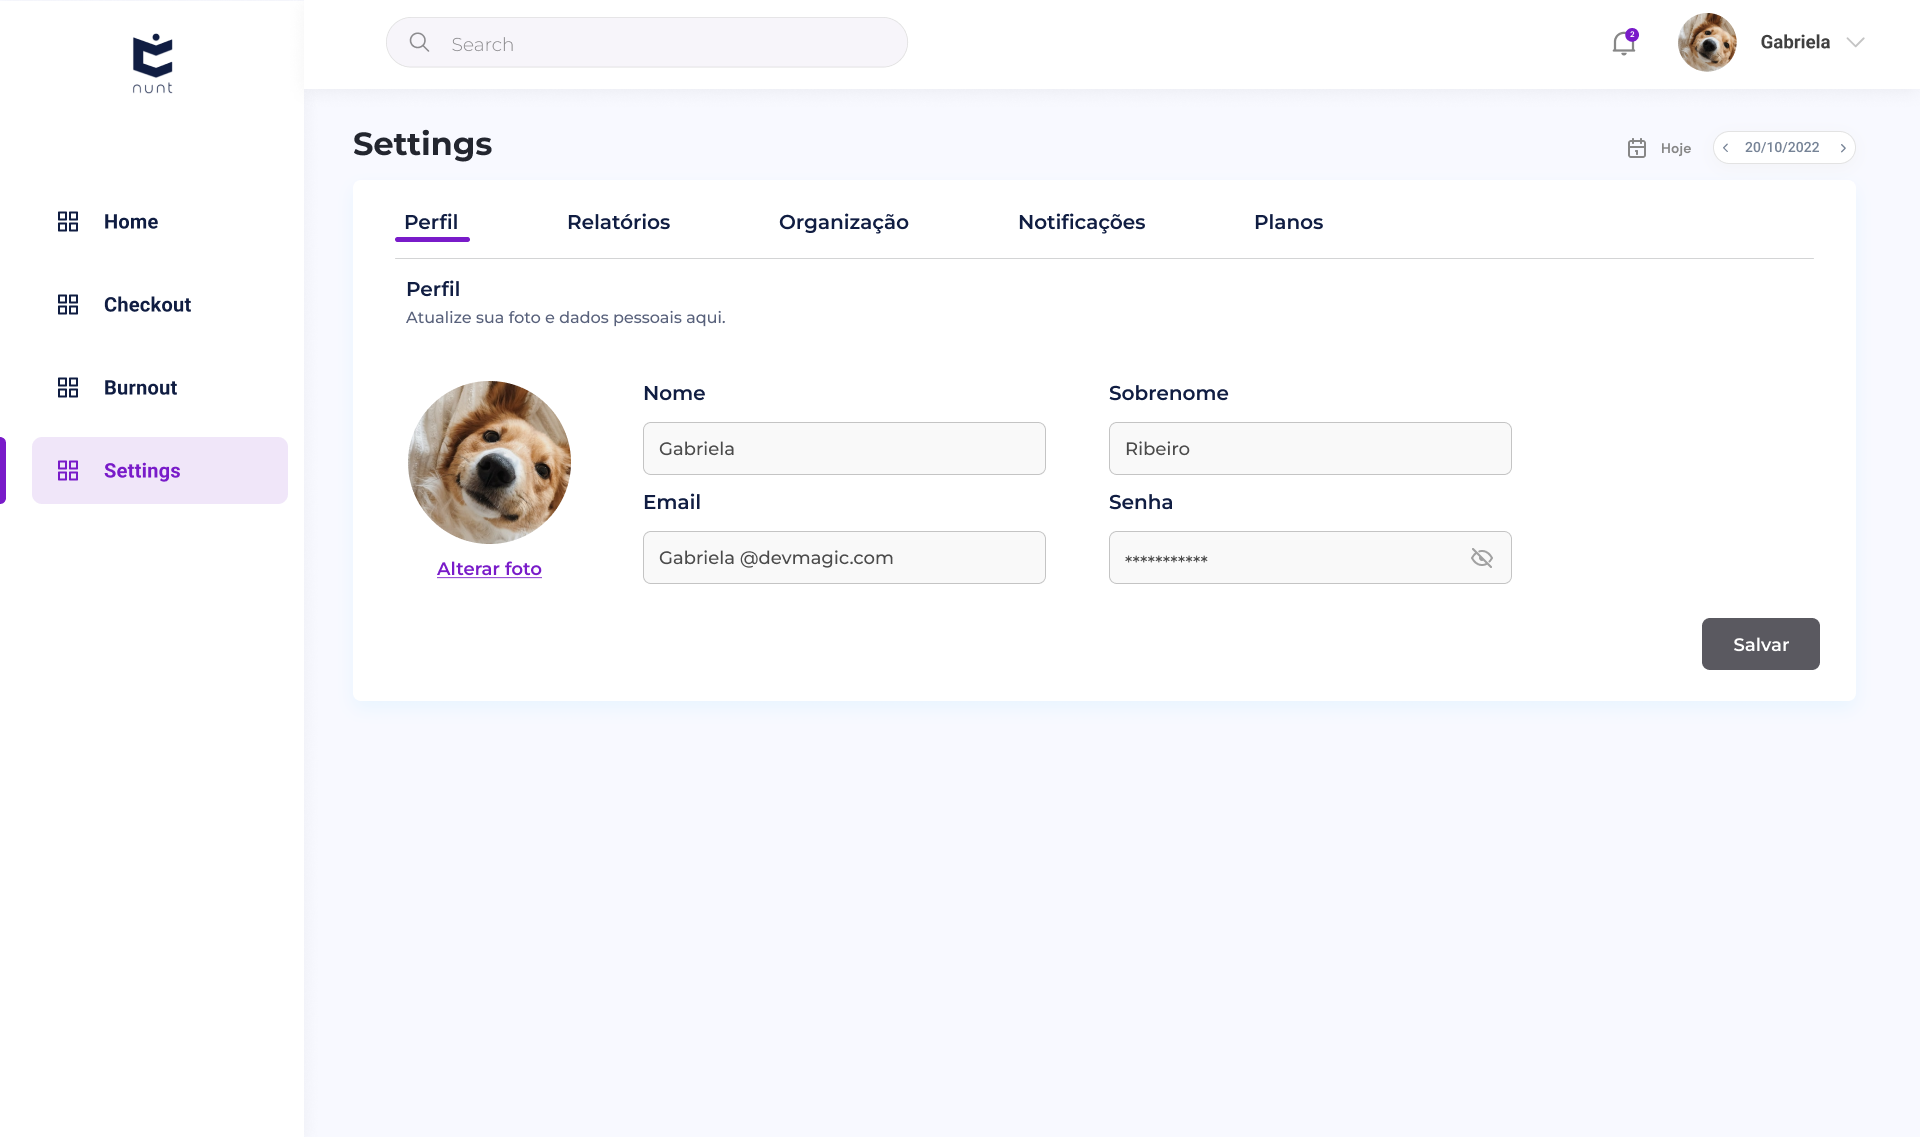The image size is (1920, 1137).
Task: Switch to the Notificações tab
Action: coord(1082,223)
